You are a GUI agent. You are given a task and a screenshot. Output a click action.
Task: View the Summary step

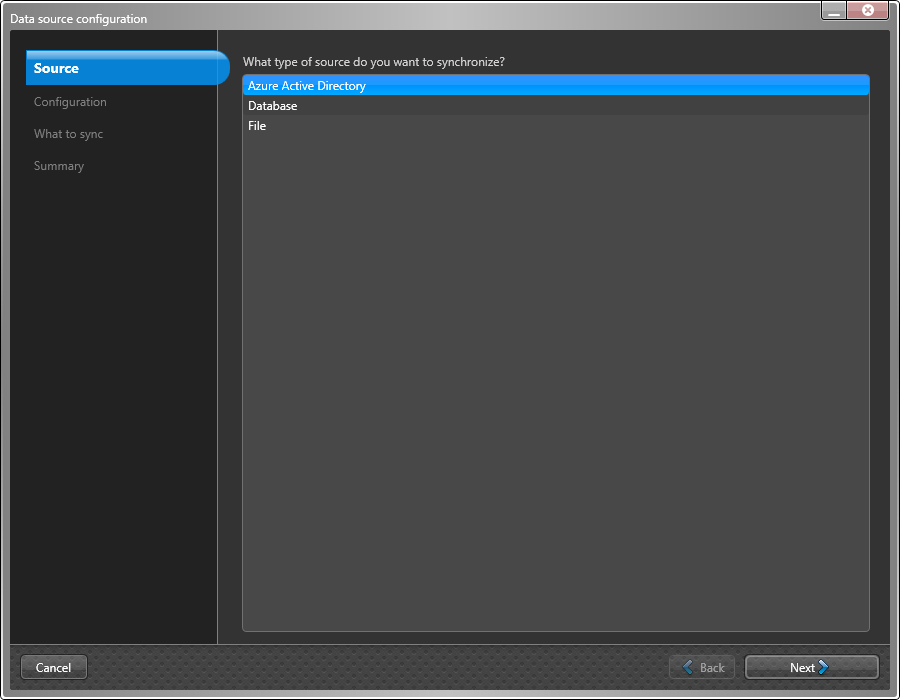click(58, 165)
